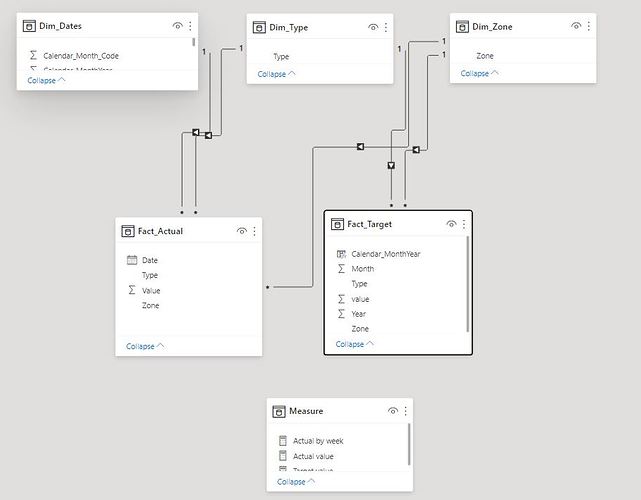Select the Fact_Target table header title
Viewport: 641px width, 500px height.
370,224
